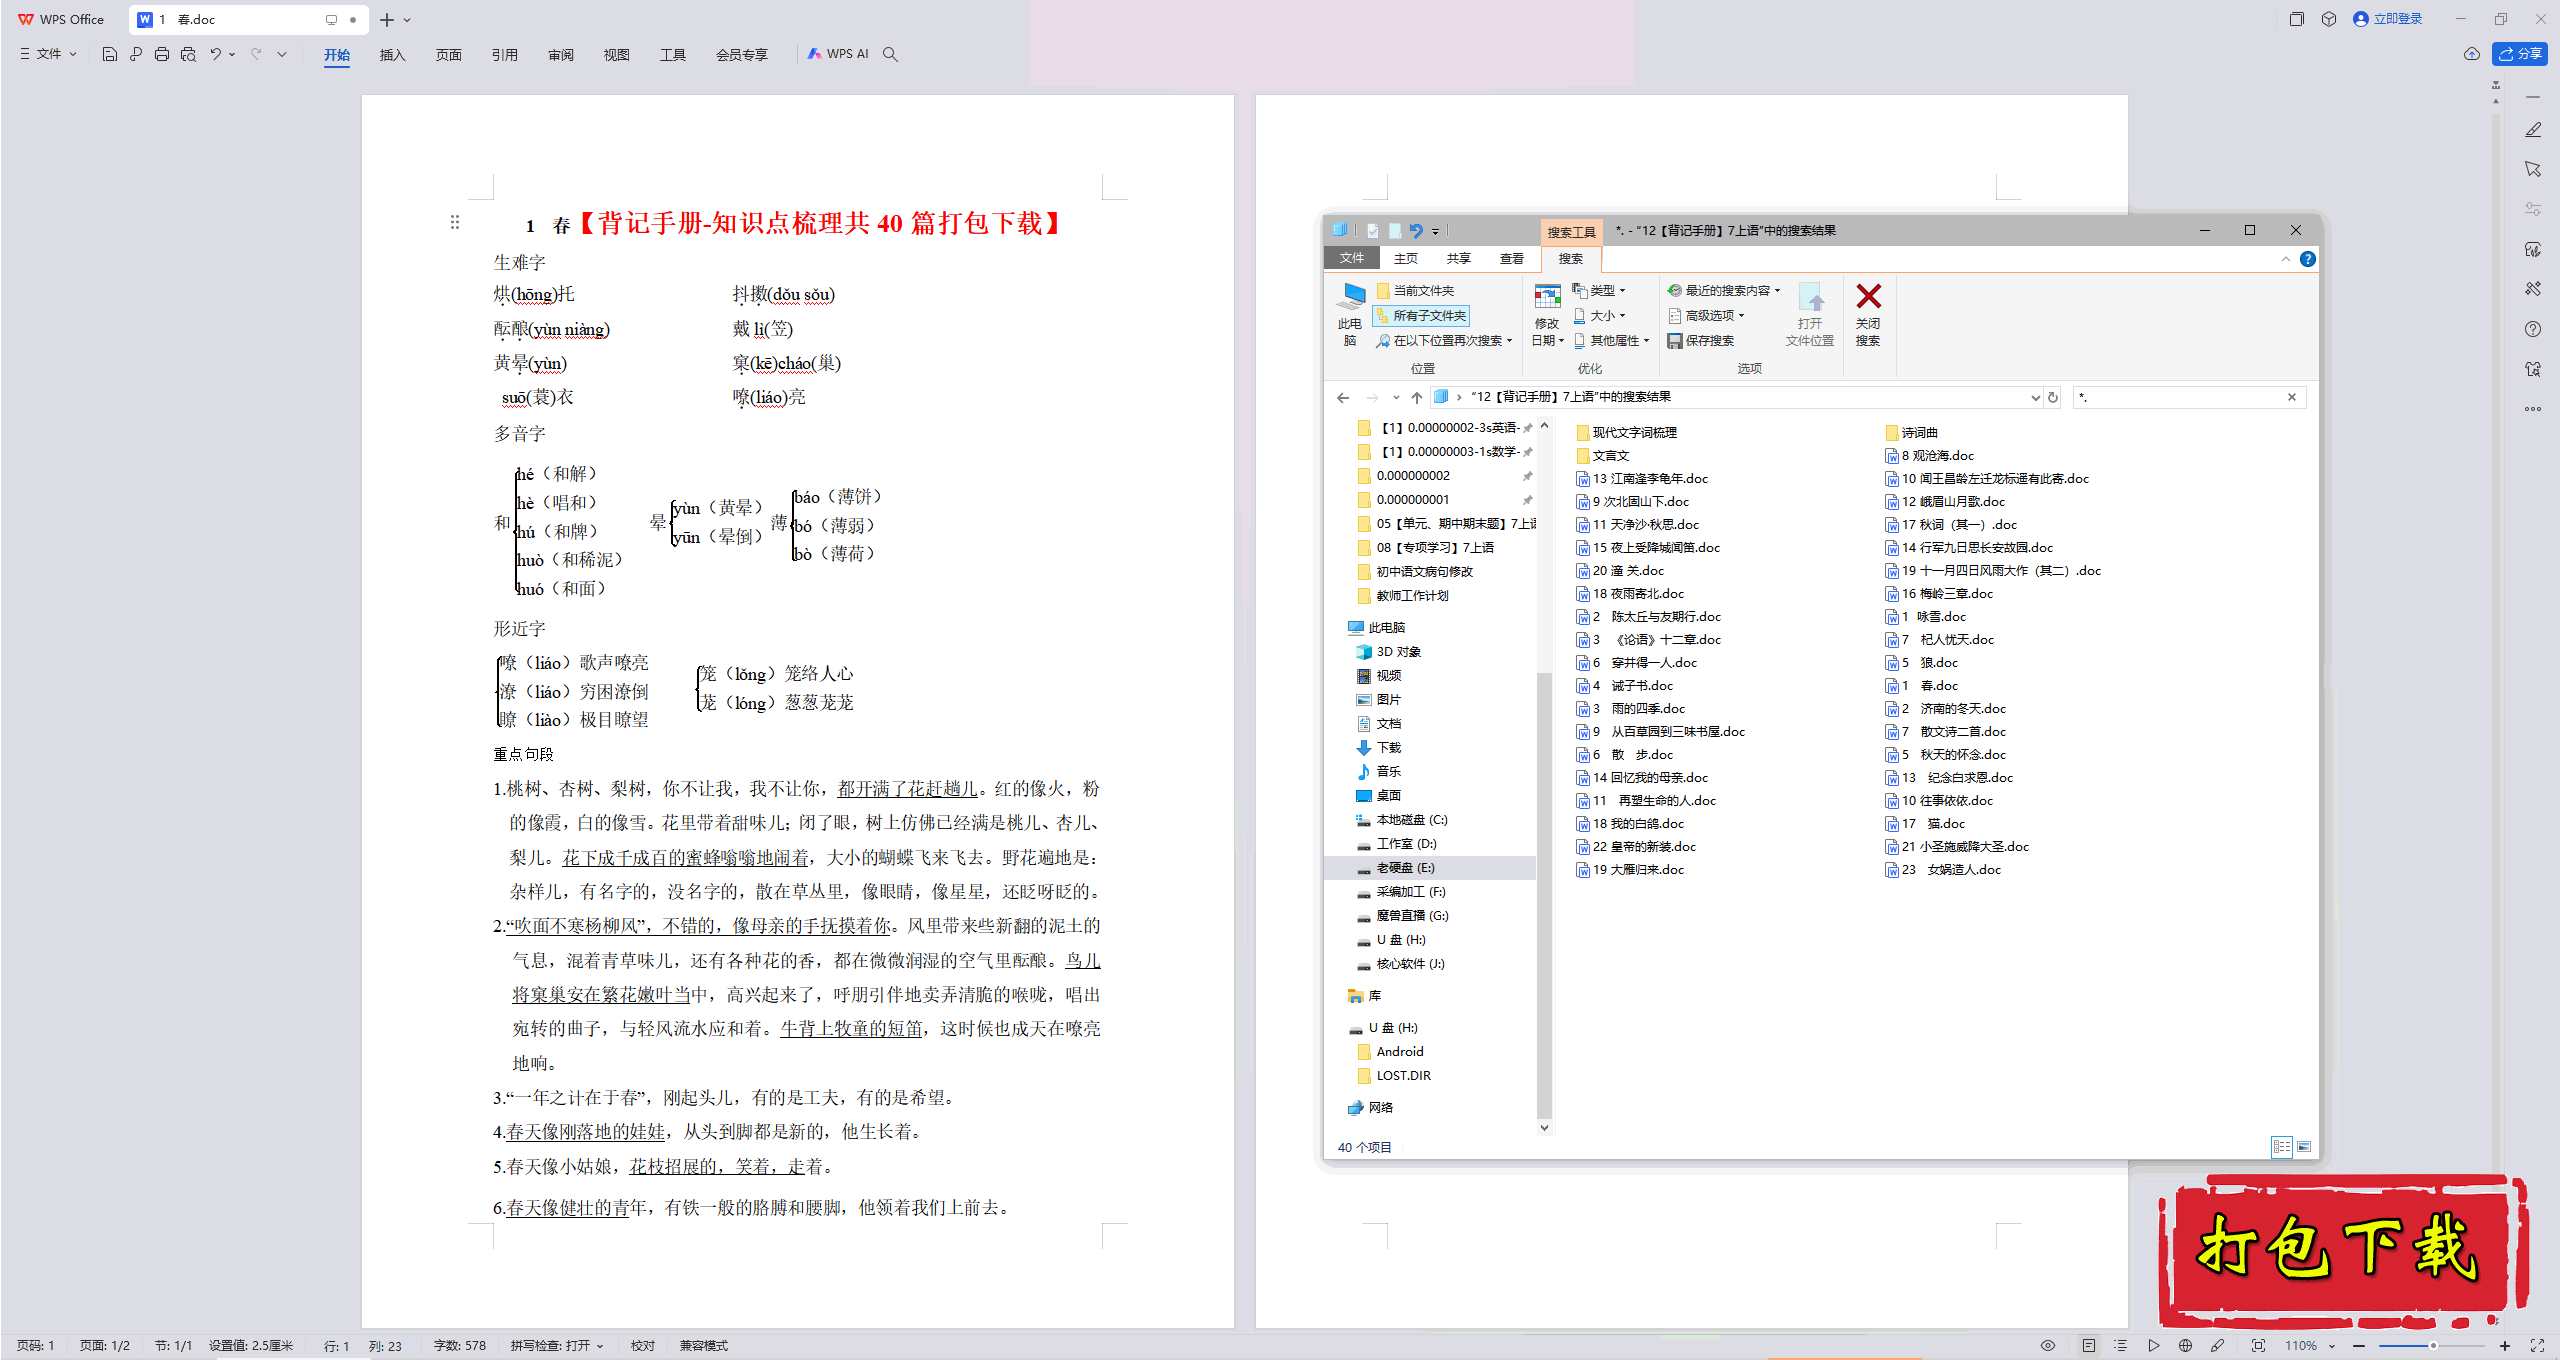Select 老硬盘 (E:) in Explorer tree
Image resolution: width=2560 pixels, height=1360 pixels.
[1404, 867]
